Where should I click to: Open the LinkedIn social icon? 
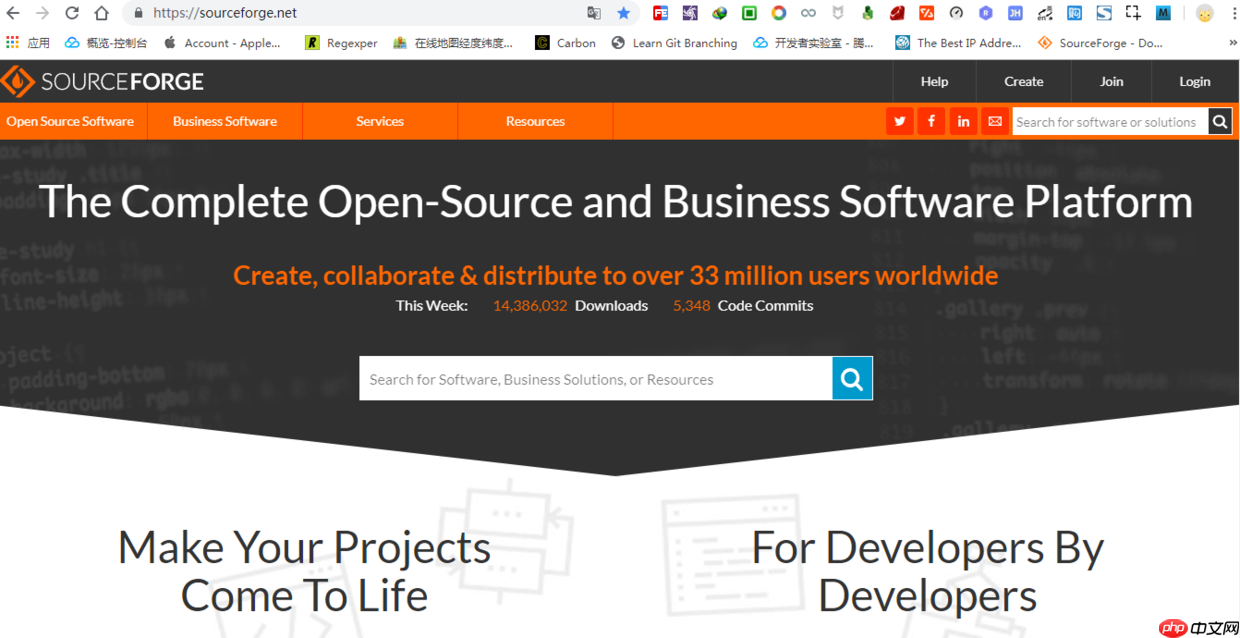(963, 121)
